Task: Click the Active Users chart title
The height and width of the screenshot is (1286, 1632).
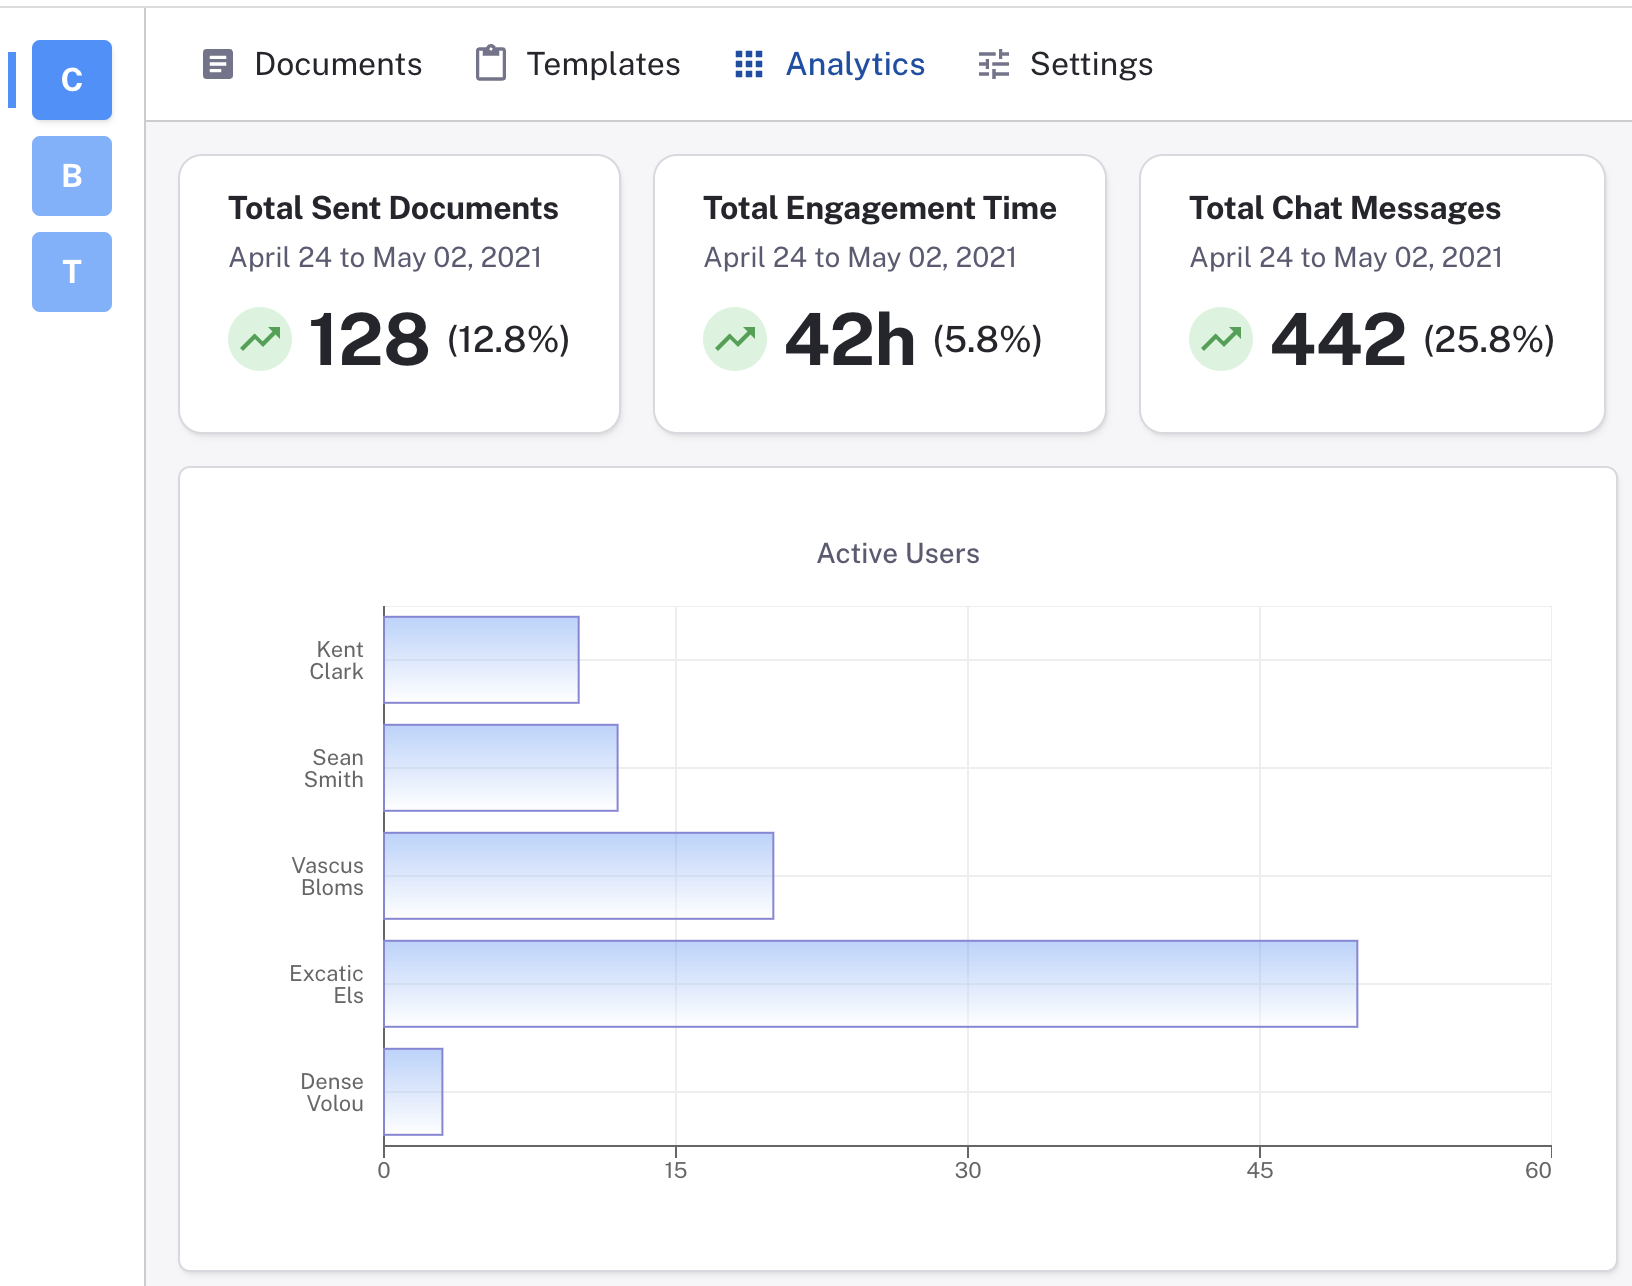Action: coord(898,554)
